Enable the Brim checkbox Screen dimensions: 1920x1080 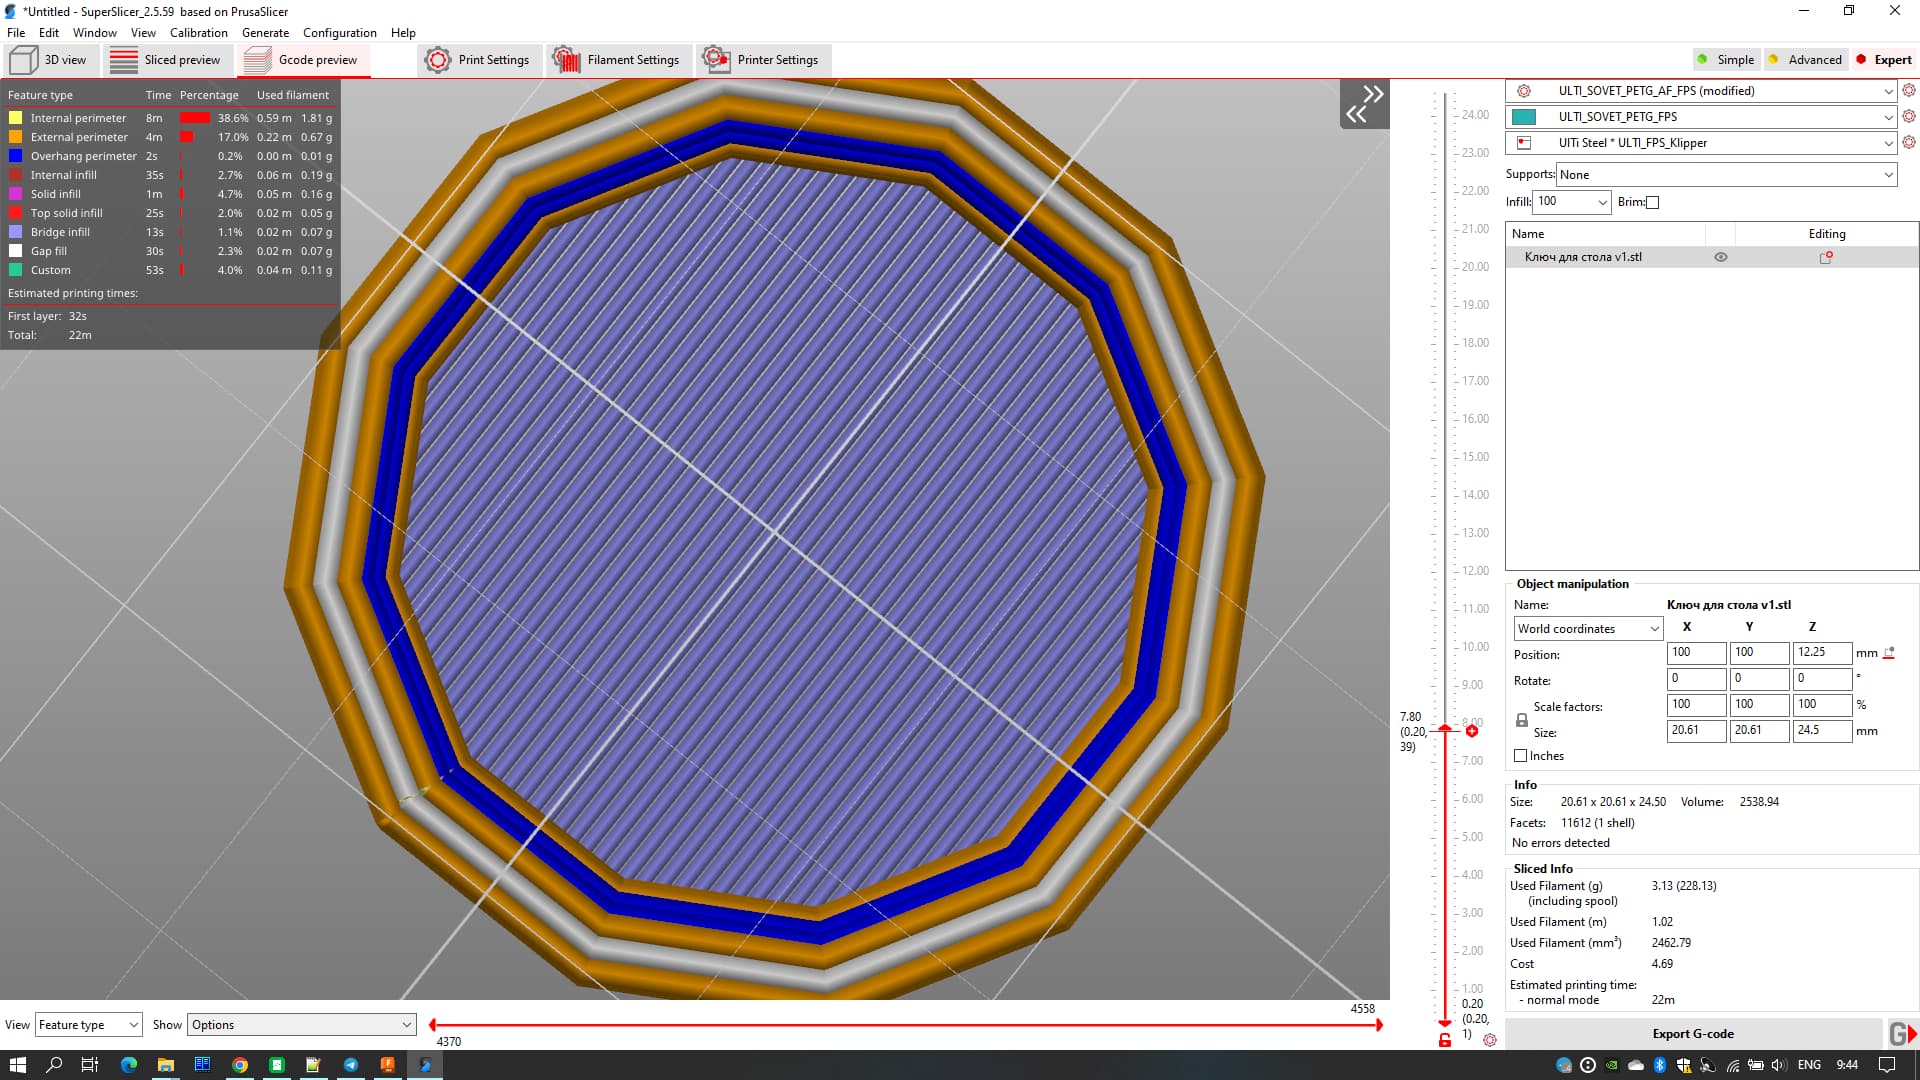point(1653,202)
